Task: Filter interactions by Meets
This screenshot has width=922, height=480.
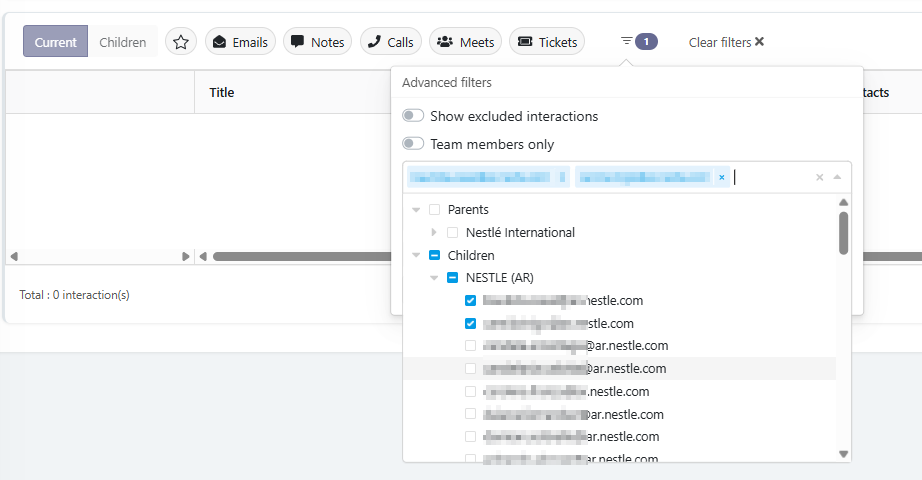Action: (x=466, y=42)
